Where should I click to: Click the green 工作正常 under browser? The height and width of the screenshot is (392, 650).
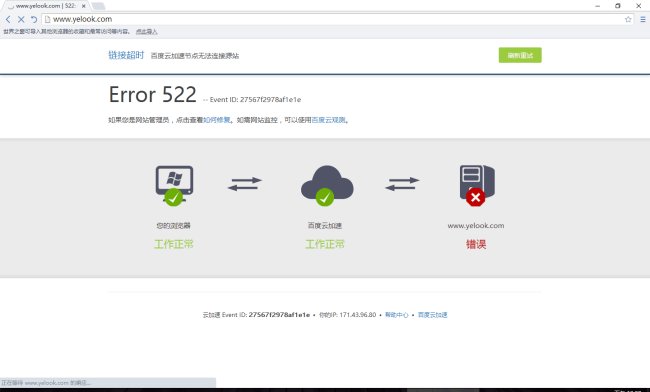click(174, 244)
